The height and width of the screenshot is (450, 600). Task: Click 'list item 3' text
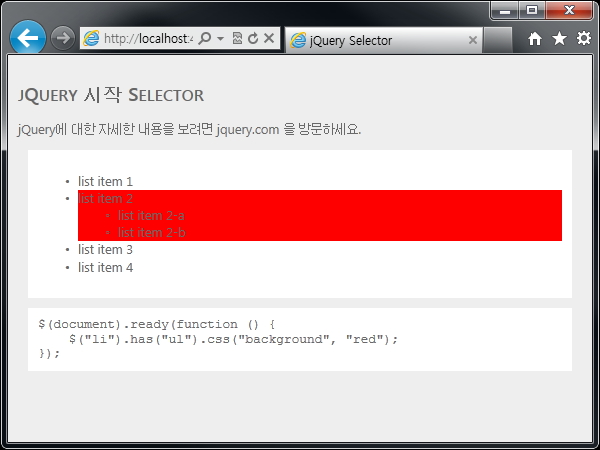pos(105,249)
